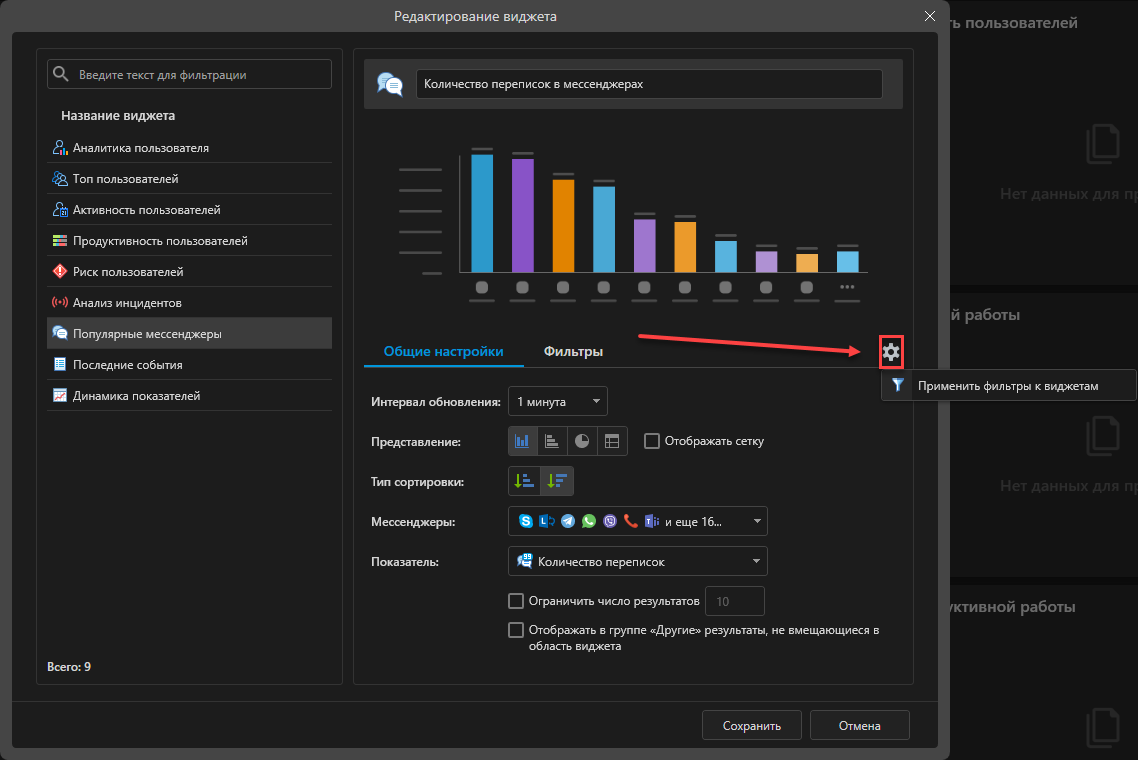The height and width of the screenshot is (760, 1138).
Task: Open the «Интервал обновления» dropdown
Action: (557, 402)
